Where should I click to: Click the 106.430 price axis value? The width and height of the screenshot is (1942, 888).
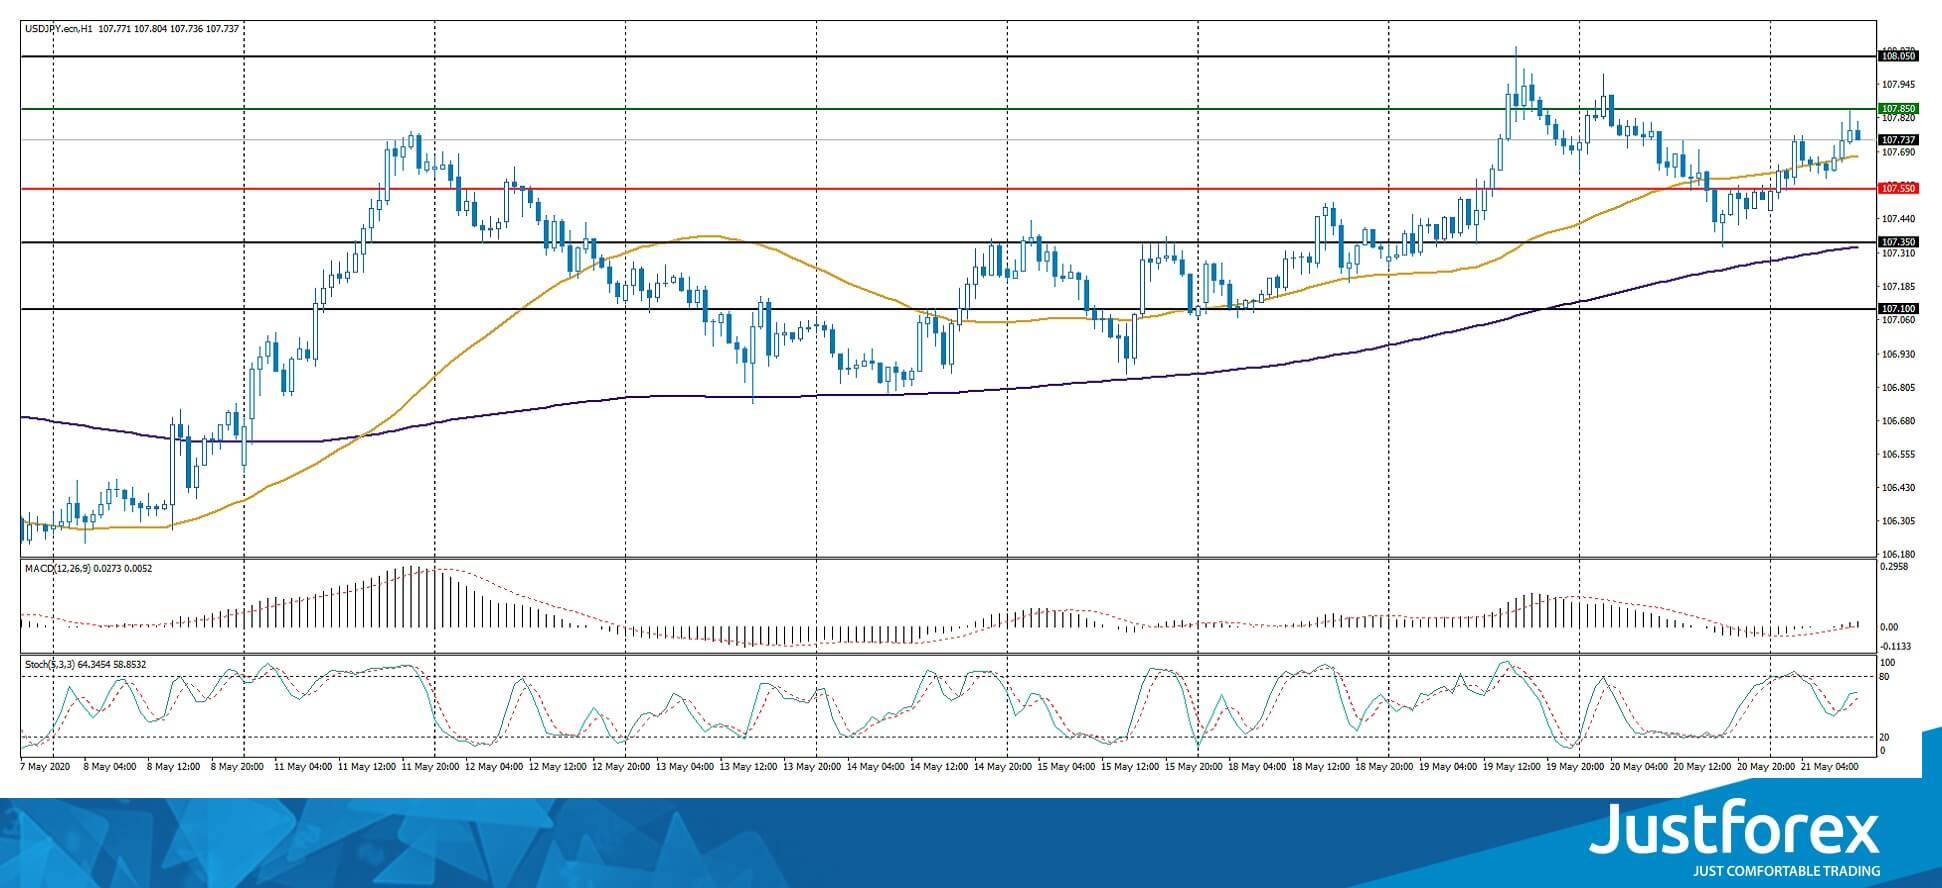click(x=1898, y=487)
